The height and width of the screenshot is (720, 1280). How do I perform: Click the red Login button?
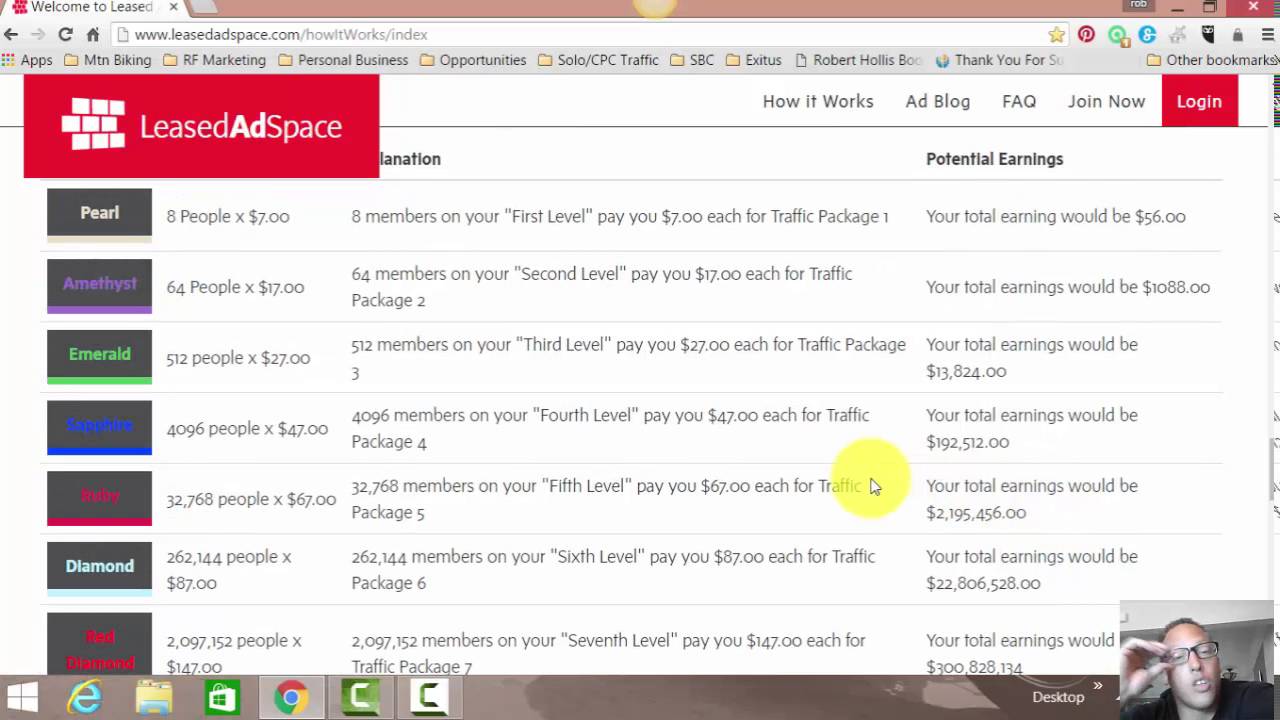1199,101
